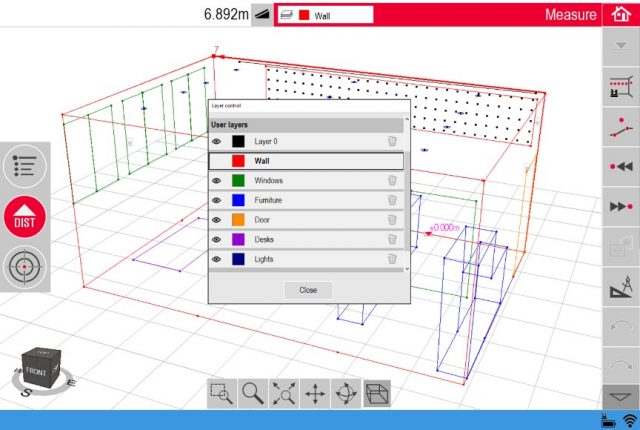Hide the Windows layer via eye icon
Image resolution: width=640 pixels, height=430 pixels.
(x=217, y=180)
